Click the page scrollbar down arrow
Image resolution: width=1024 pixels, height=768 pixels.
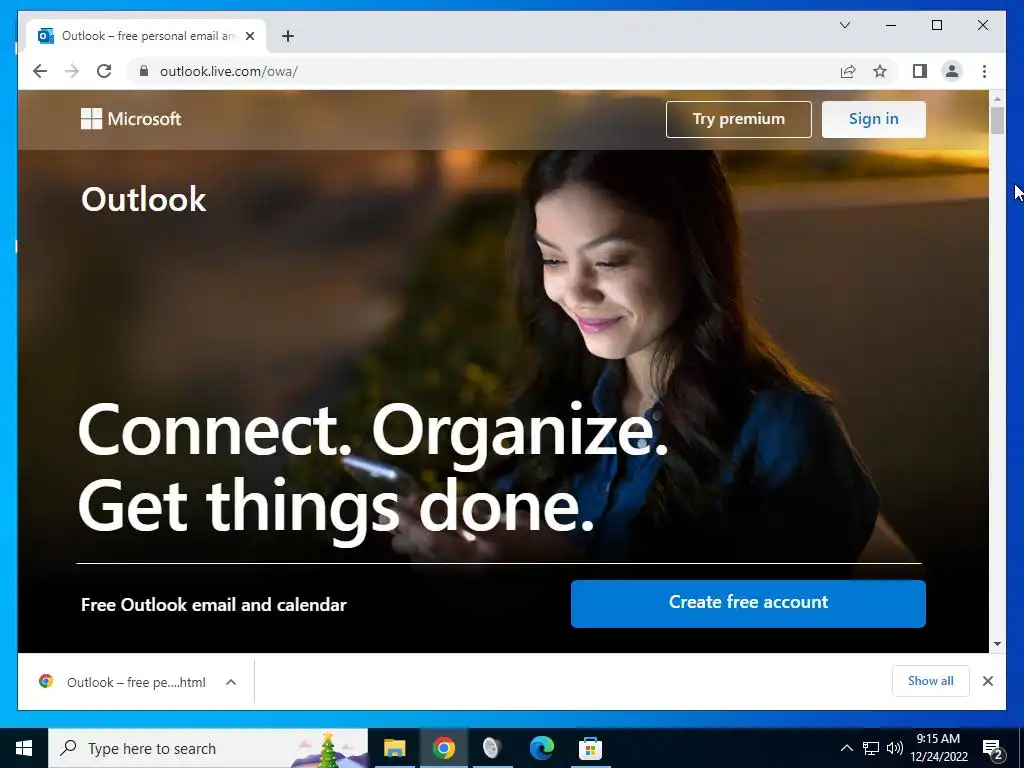pyautogui.click(x=997, y=644)
